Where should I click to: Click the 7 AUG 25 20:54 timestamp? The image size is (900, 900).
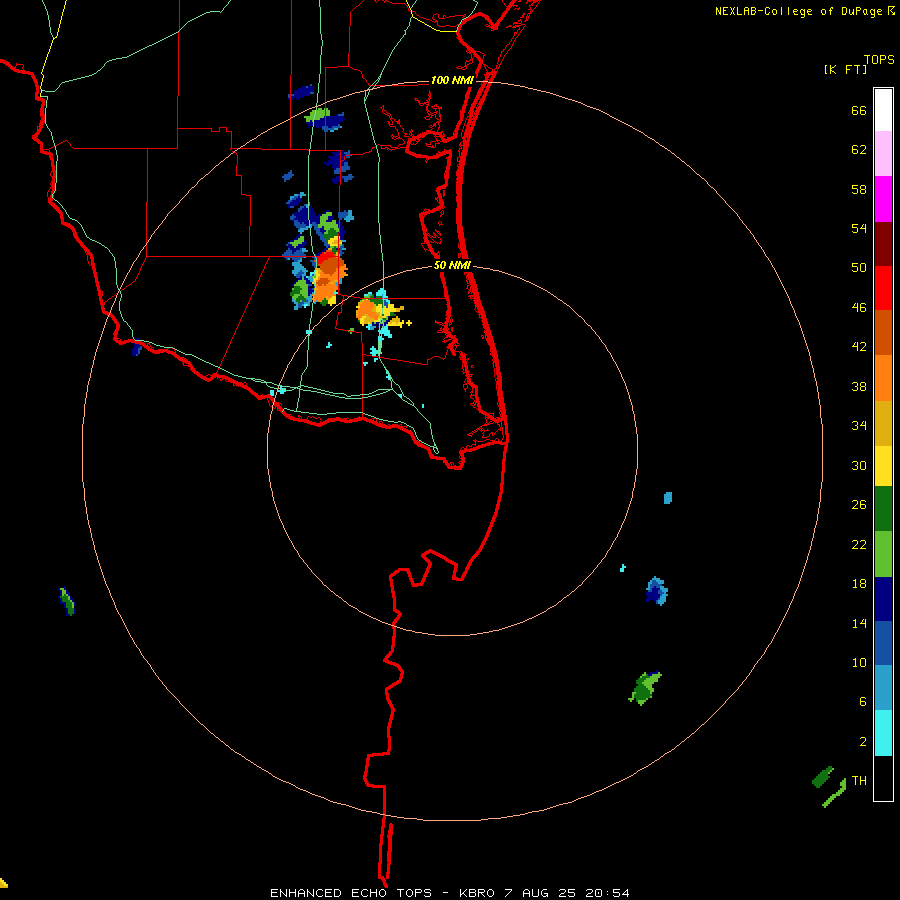coord(567,893)
